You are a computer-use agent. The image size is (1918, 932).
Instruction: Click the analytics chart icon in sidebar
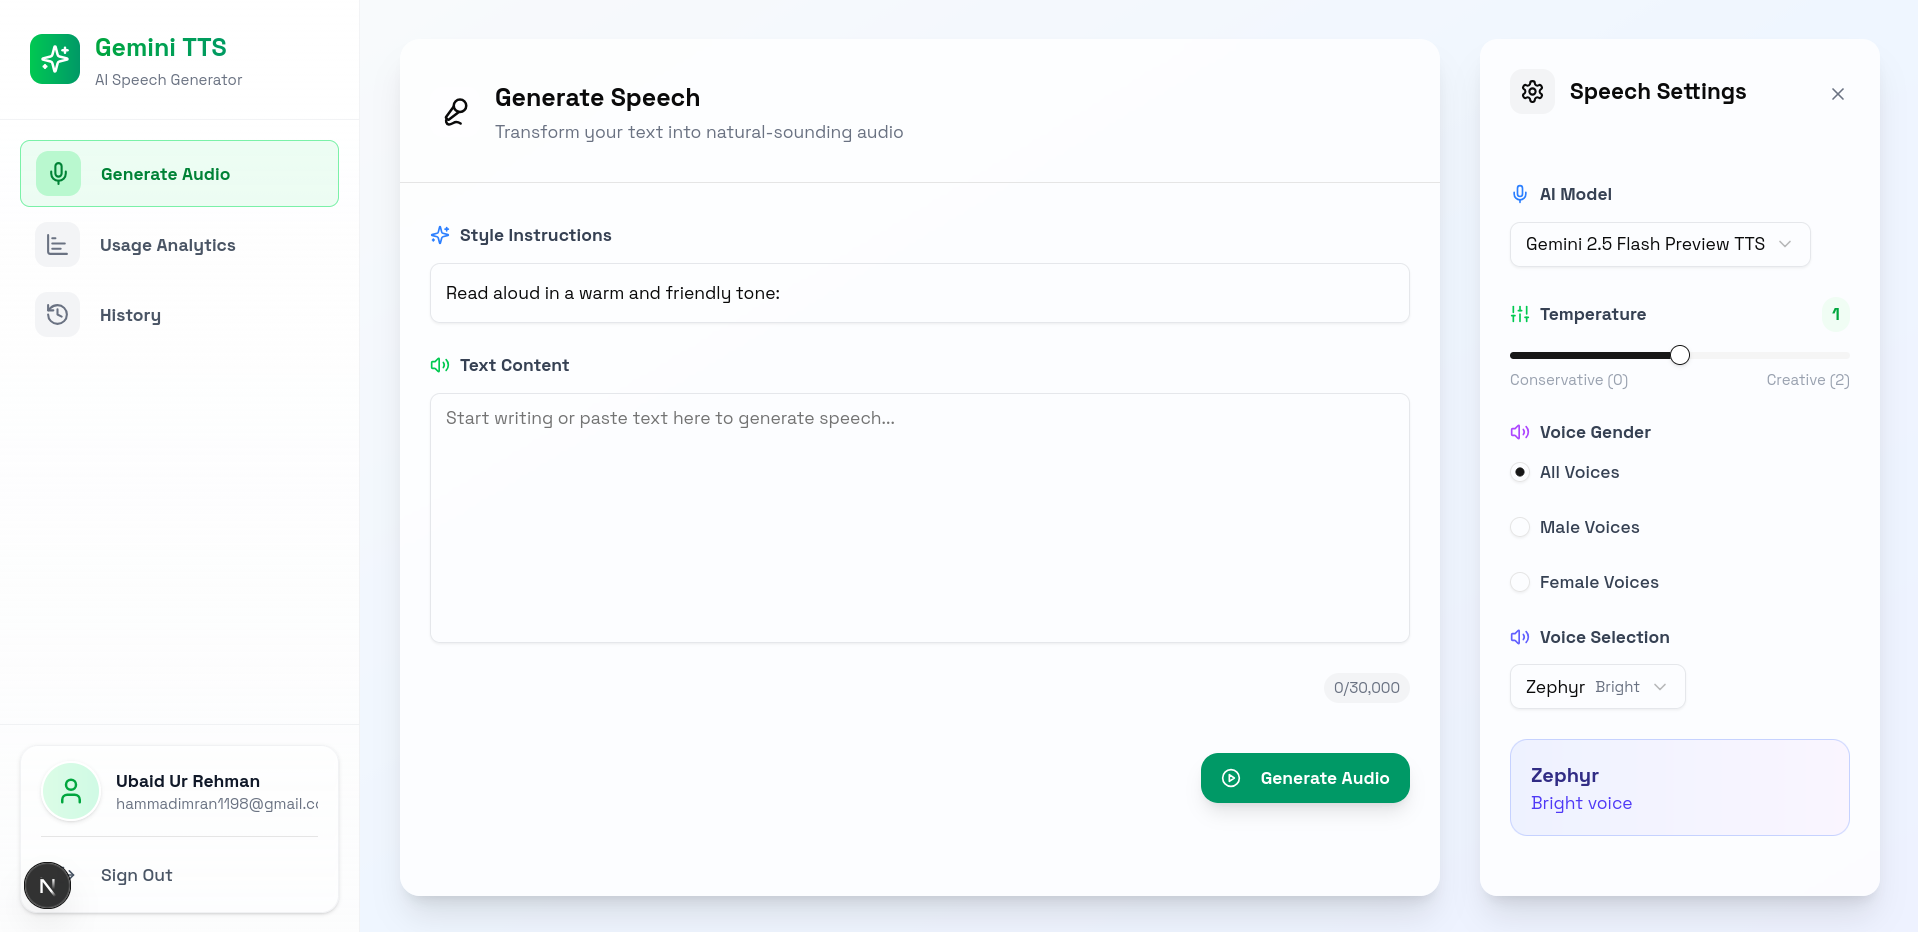click(57, 244)
